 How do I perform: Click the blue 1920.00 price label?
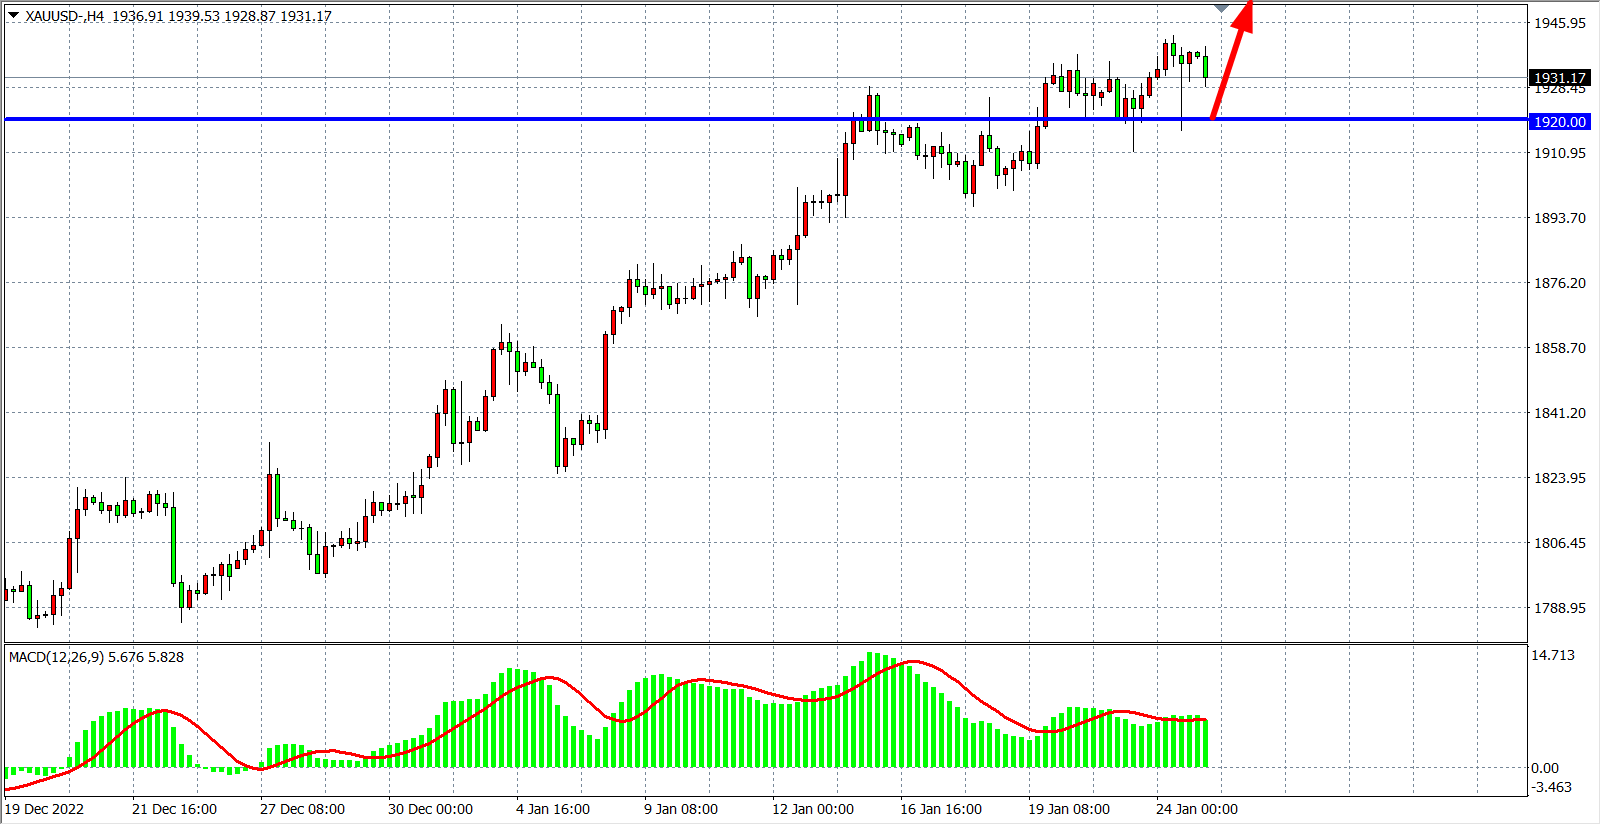pos(1559,122)
